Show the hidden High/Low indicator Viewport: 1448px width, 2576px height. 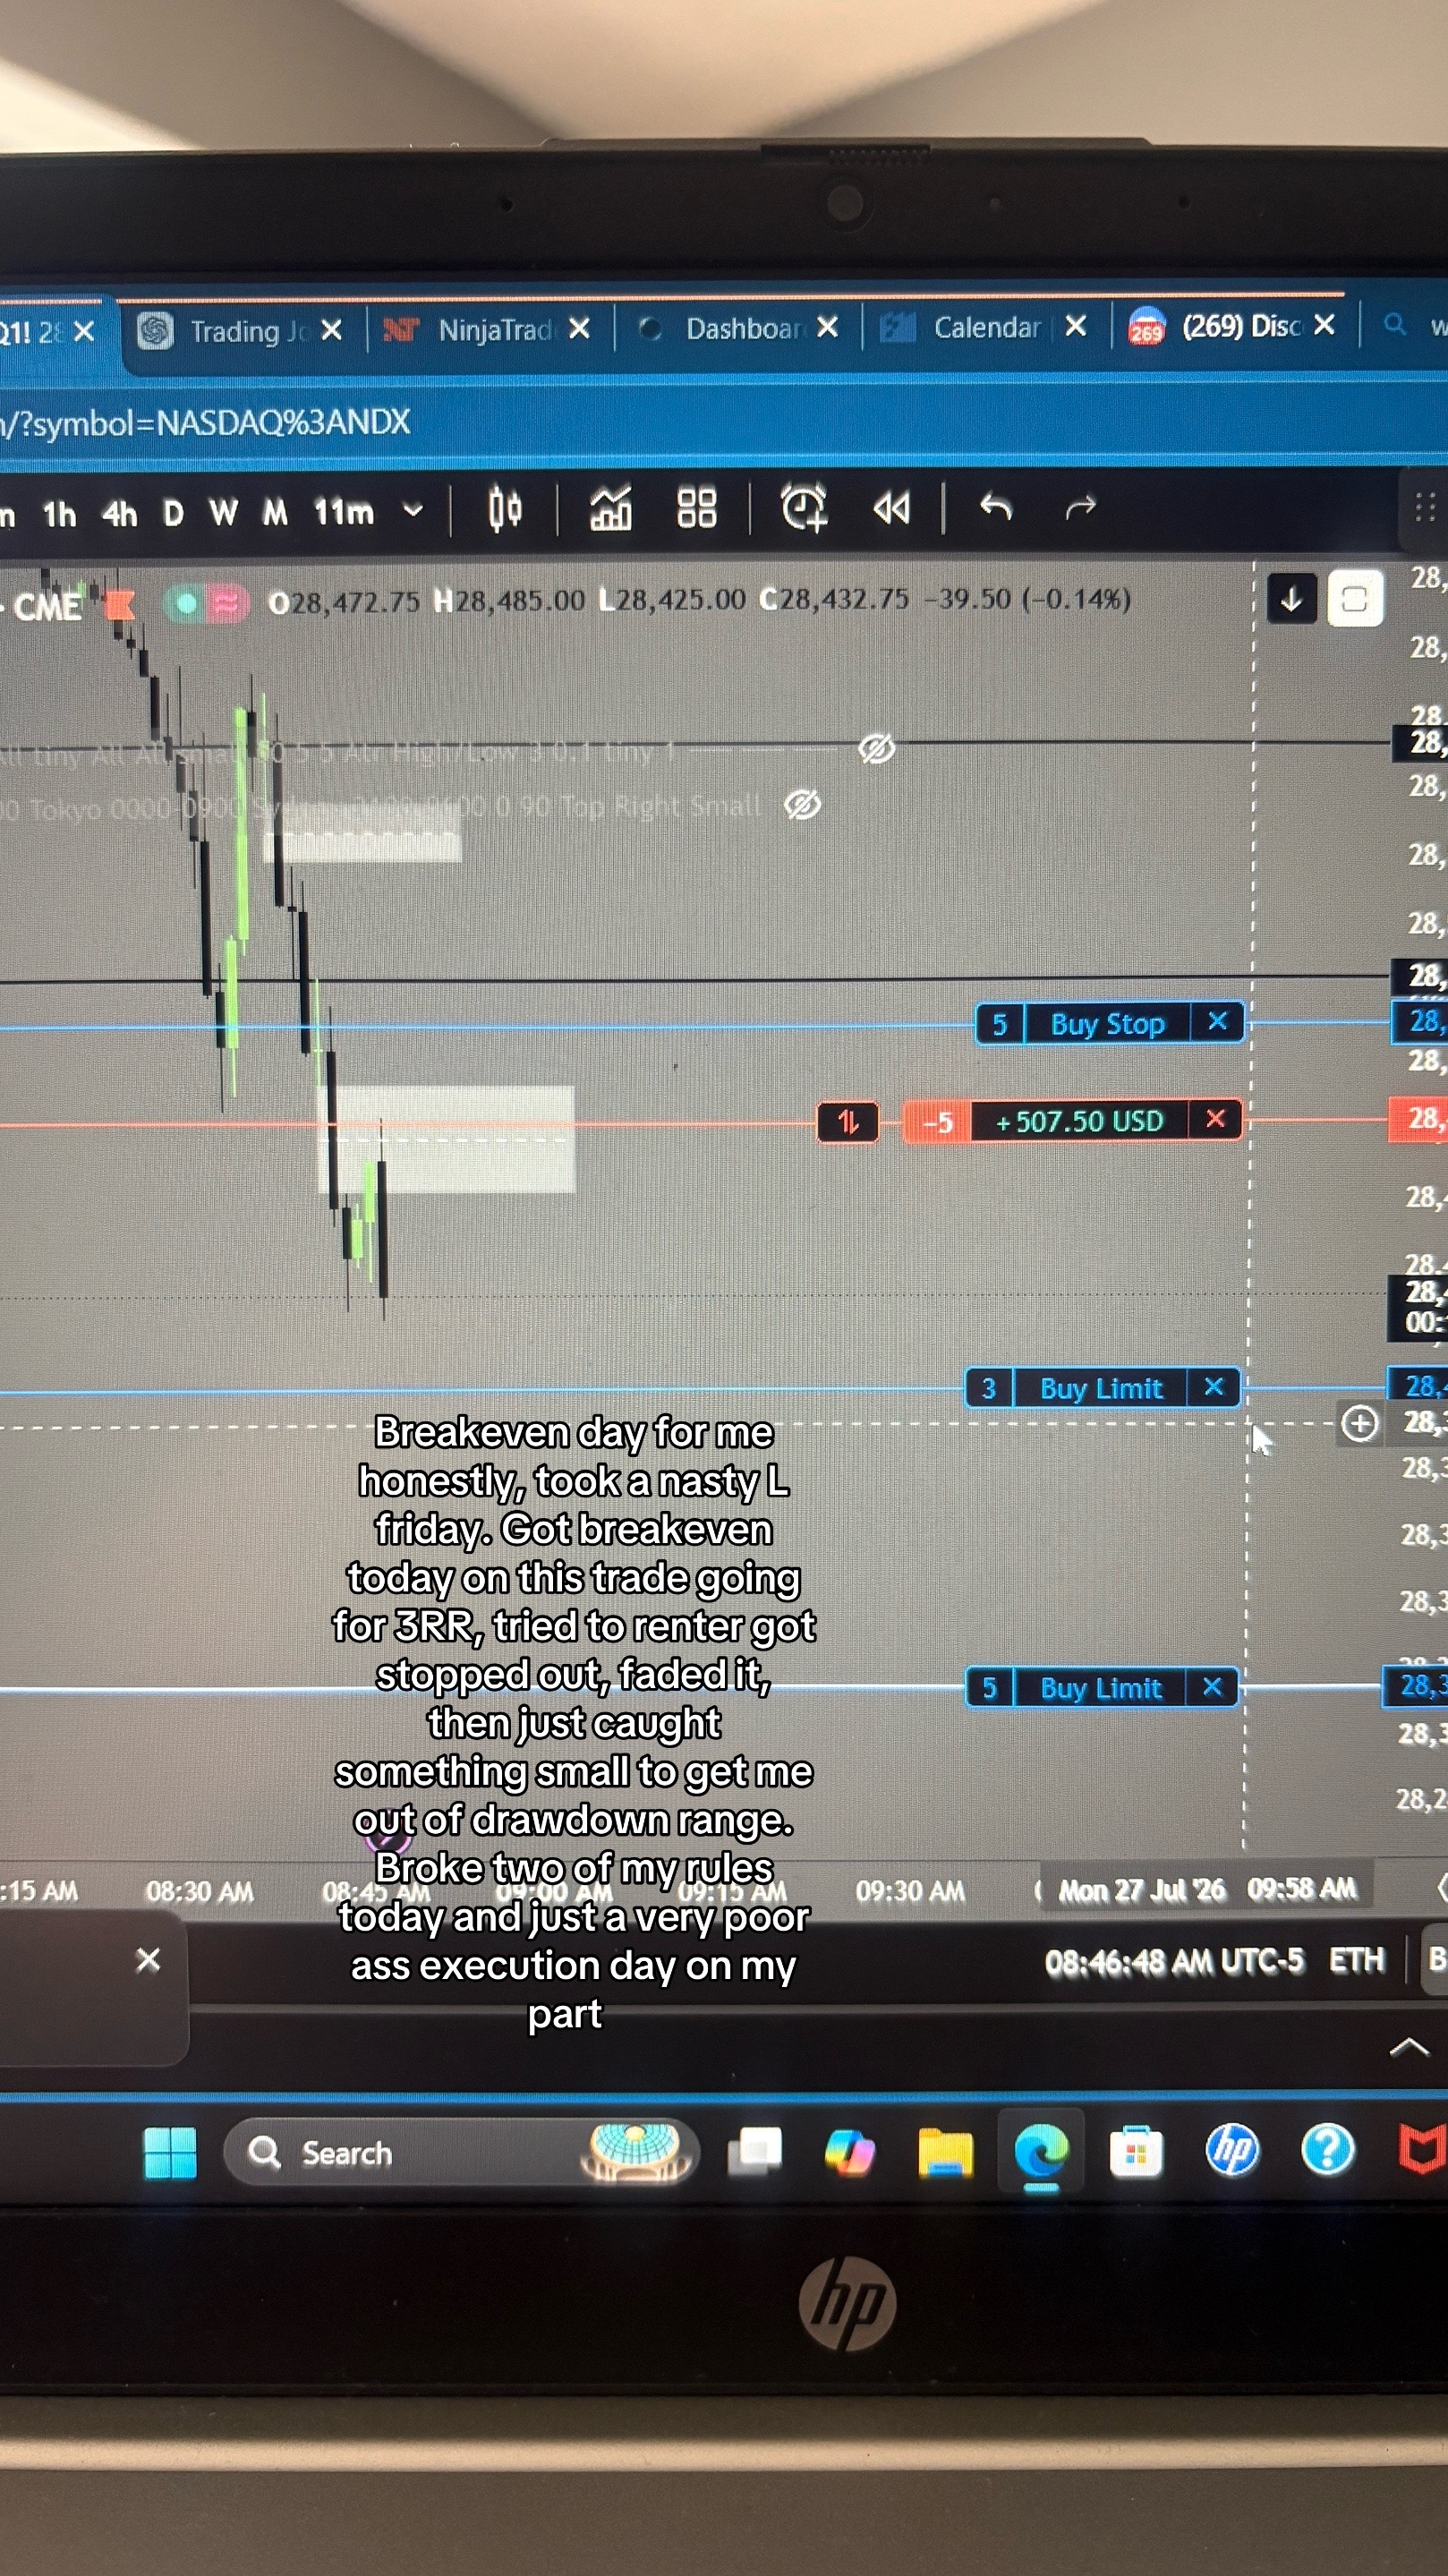click(876, 749)
